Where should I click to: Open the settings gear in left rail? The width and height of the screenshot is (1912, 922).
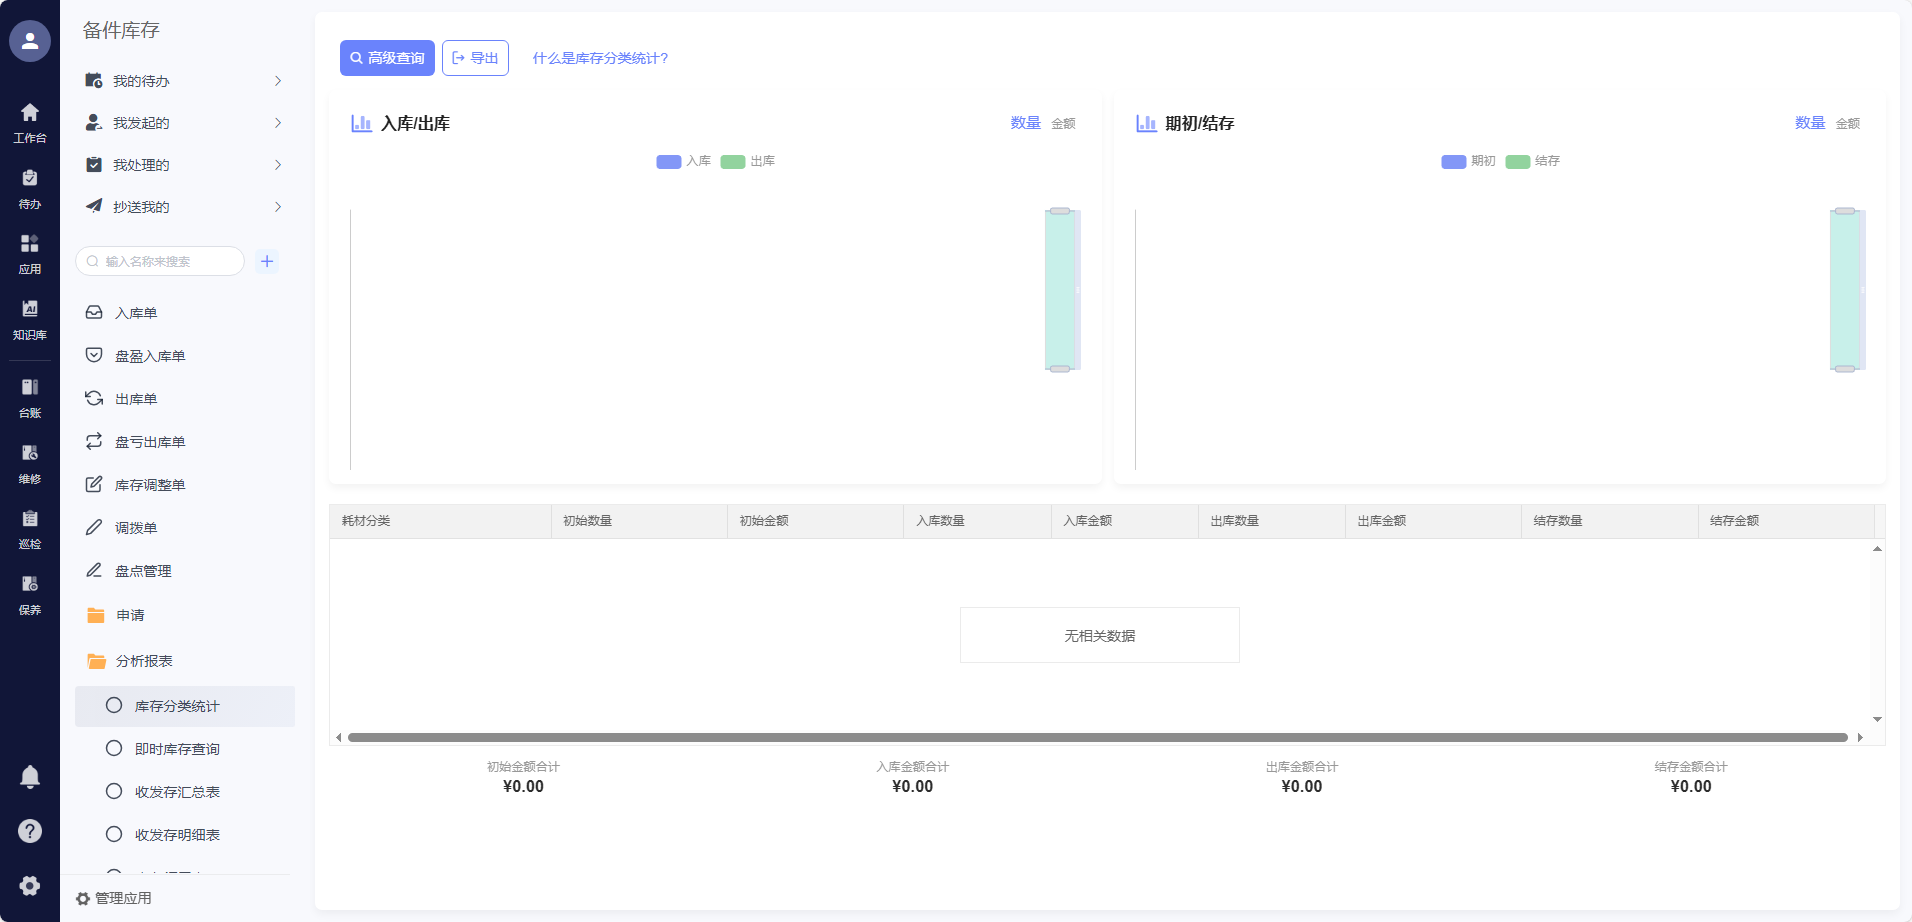pos(30,886)
